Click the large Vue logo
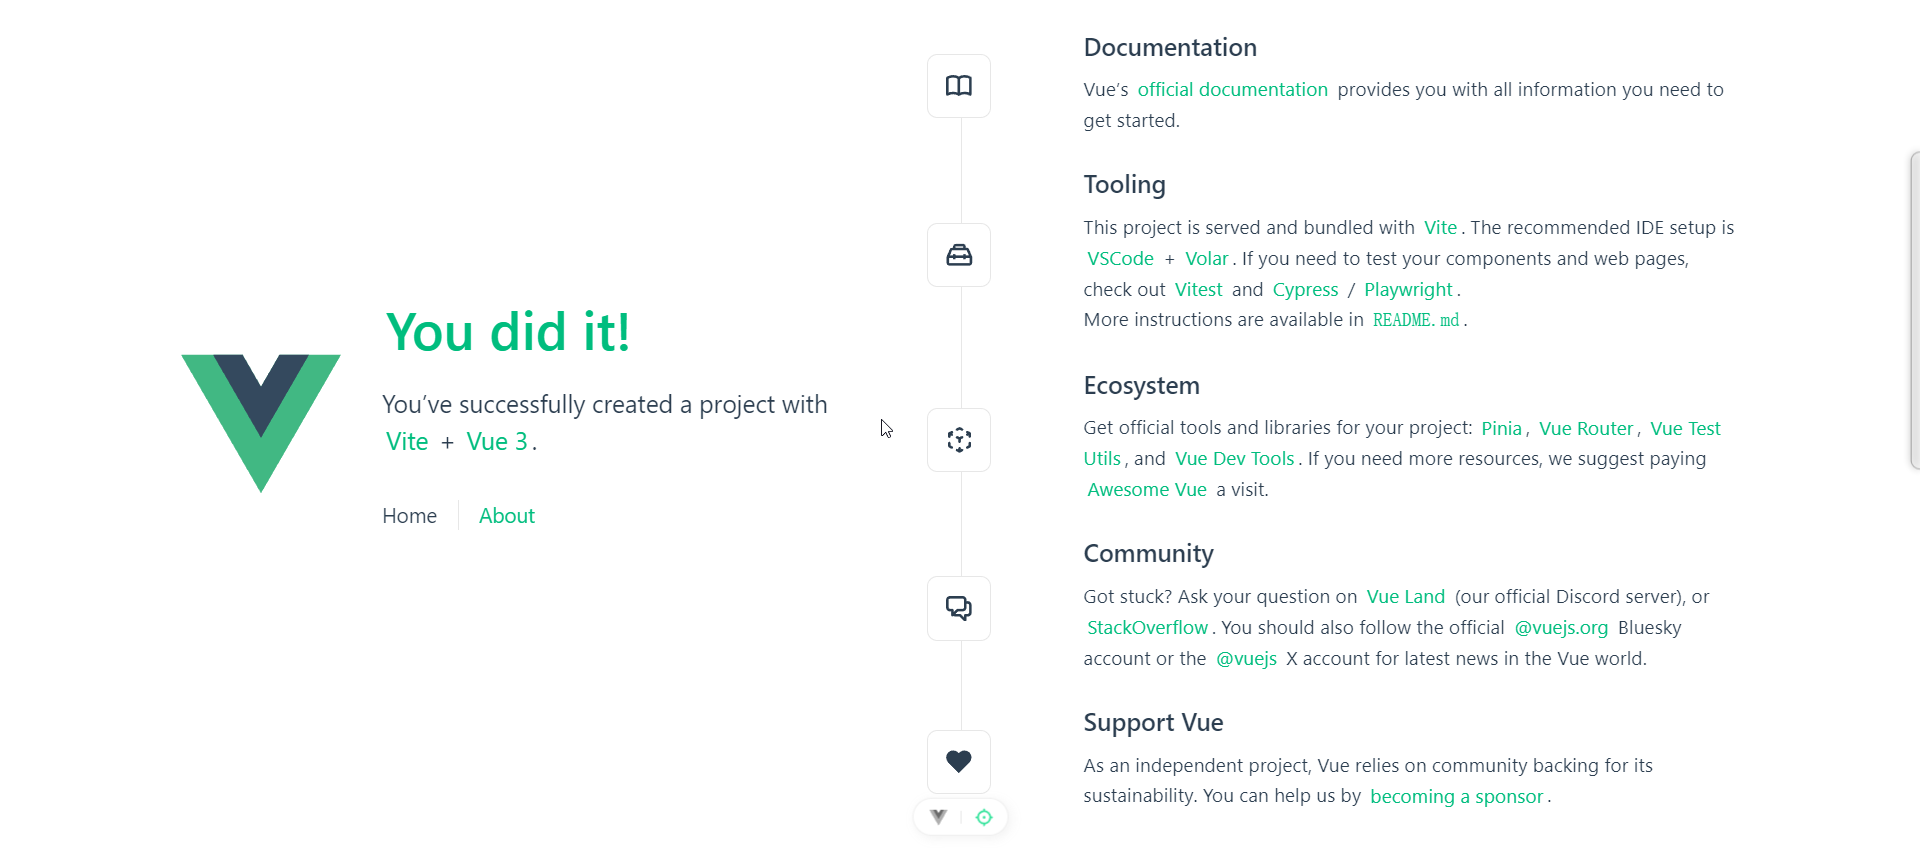 261,423
